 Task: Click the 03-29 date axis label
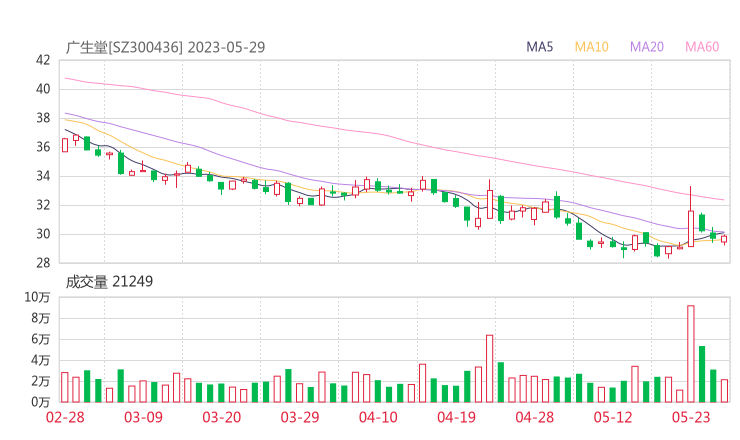[x=300, y=417]
